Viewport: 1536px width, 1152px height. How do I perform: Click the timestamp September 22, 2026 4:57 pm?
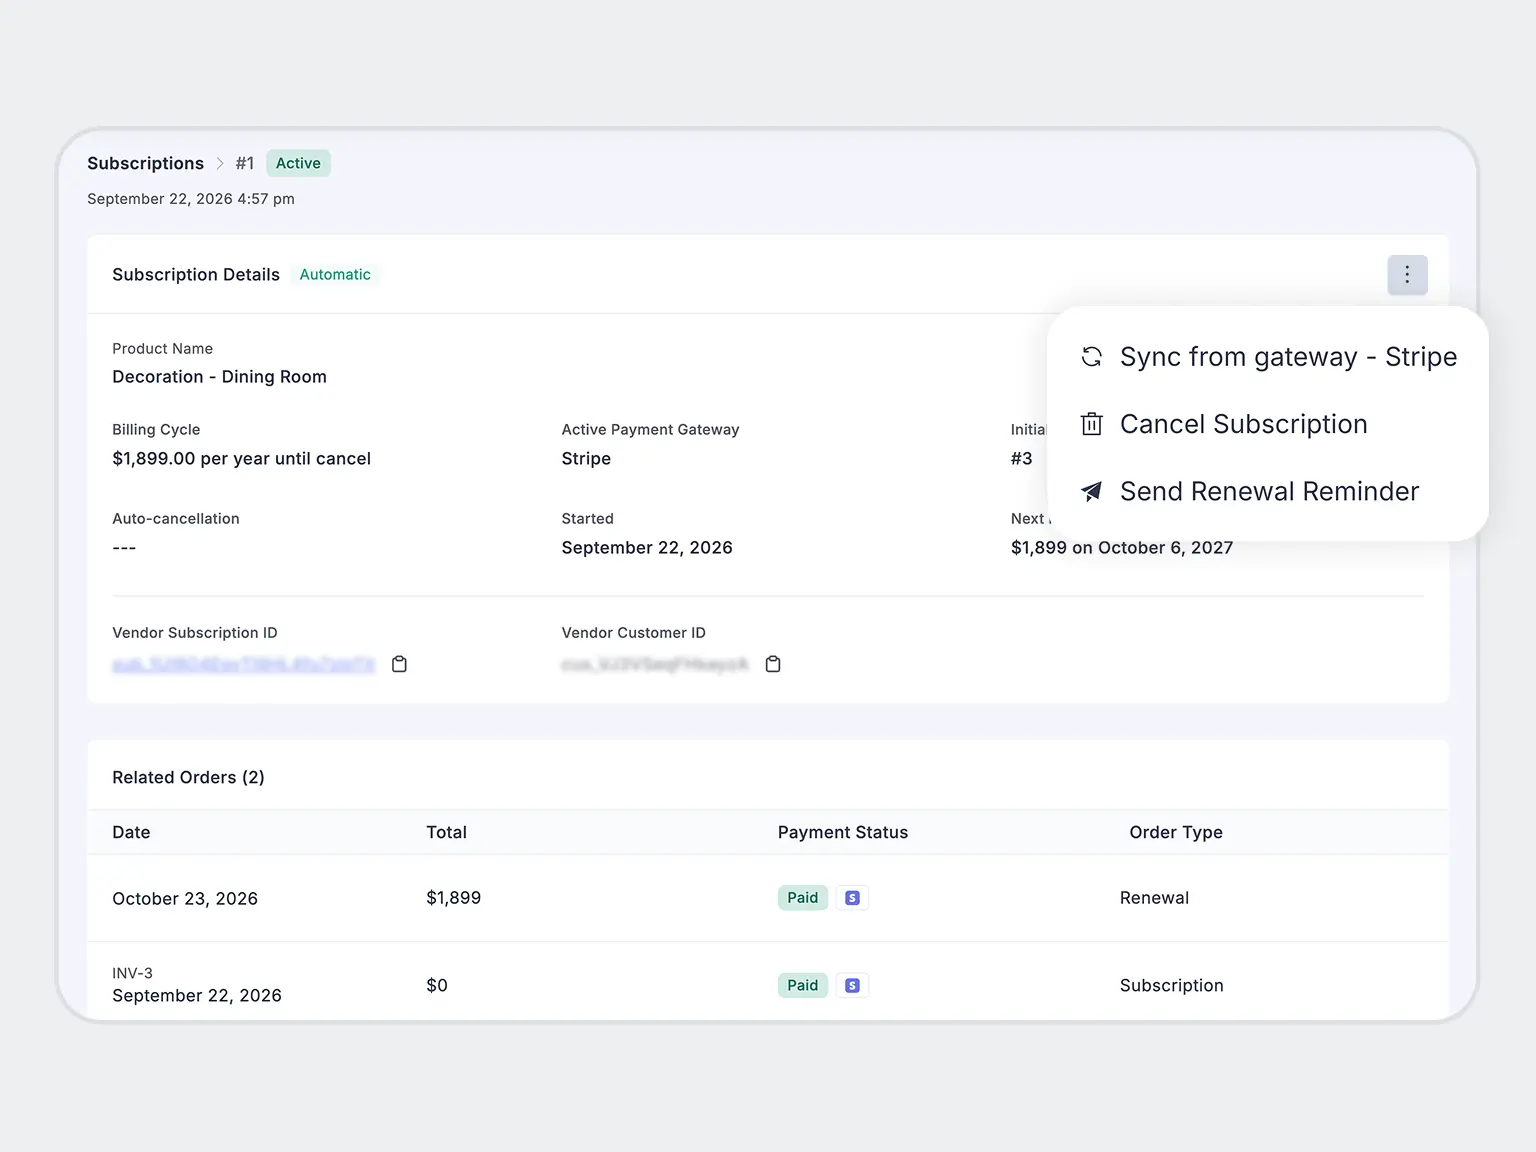click(x=191, y=199)
